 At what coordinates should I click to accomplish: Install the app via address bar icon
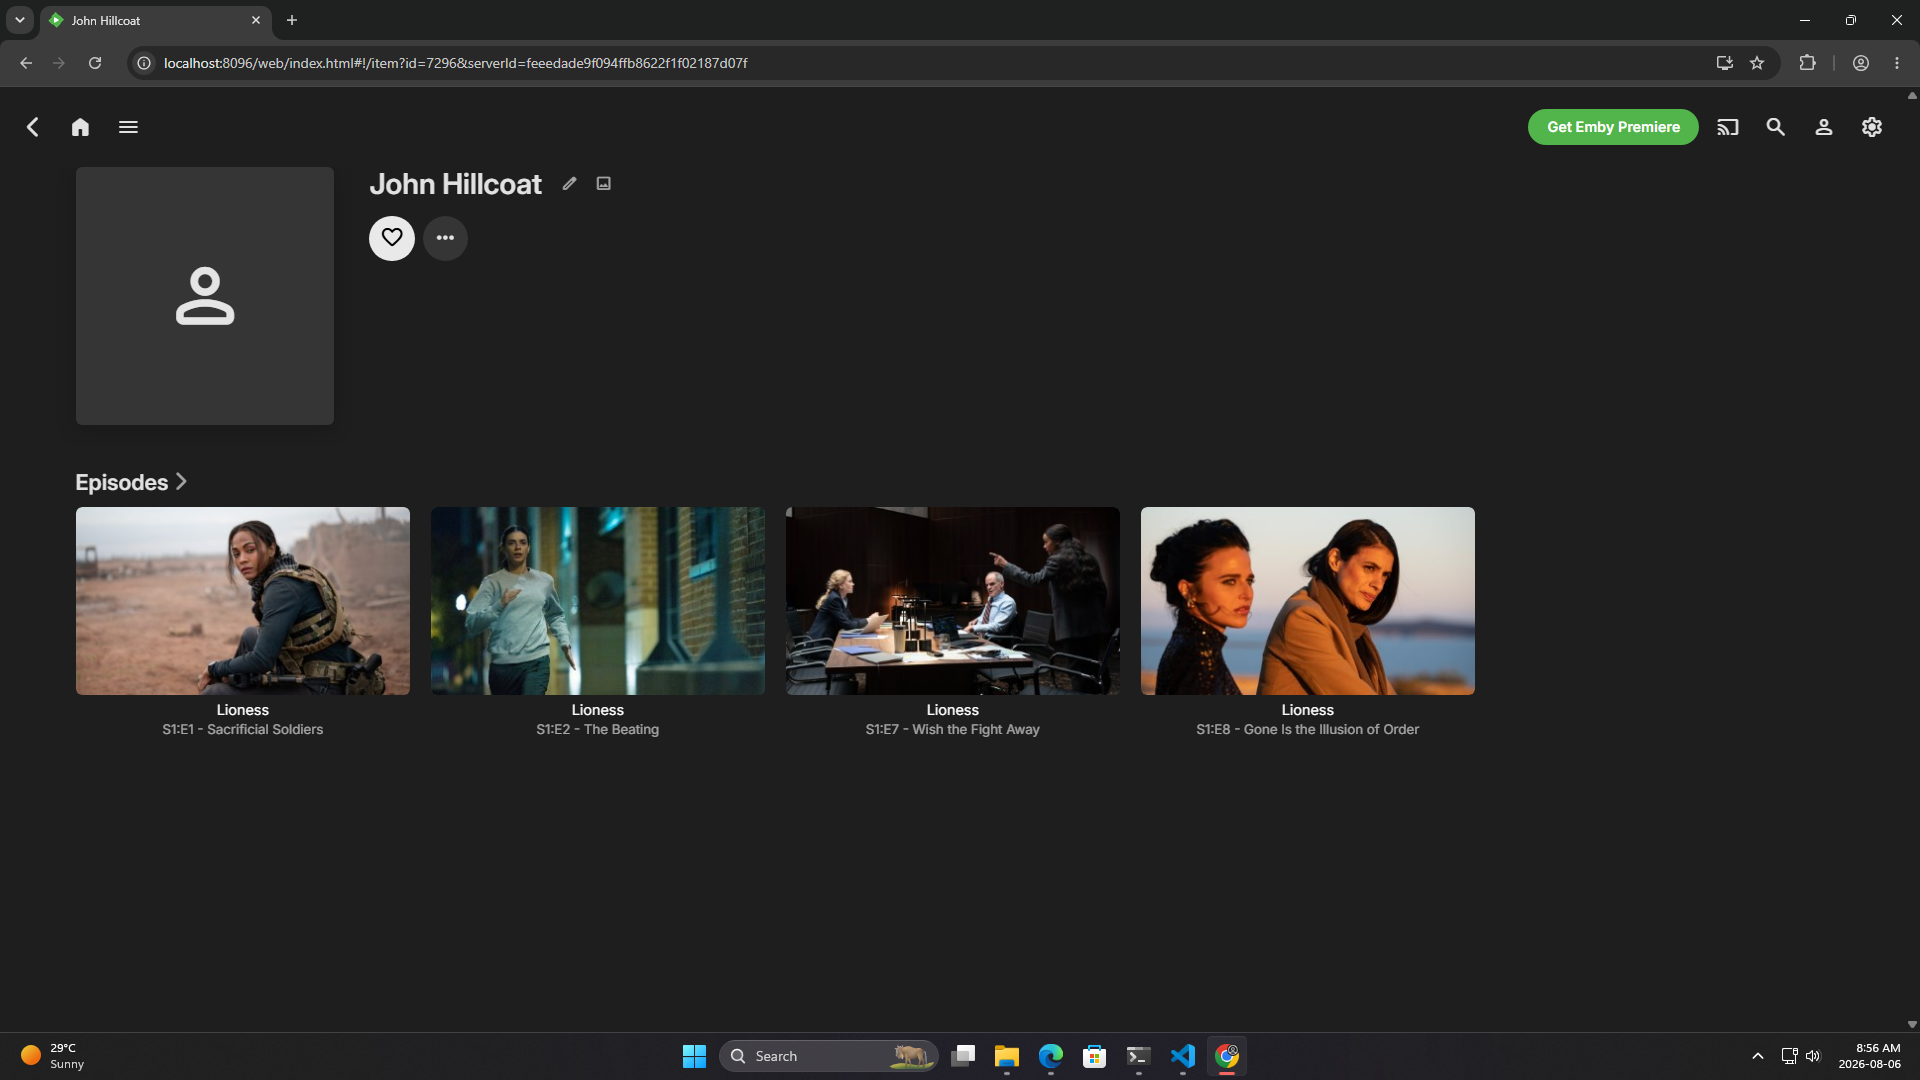tap(1725, 63)
